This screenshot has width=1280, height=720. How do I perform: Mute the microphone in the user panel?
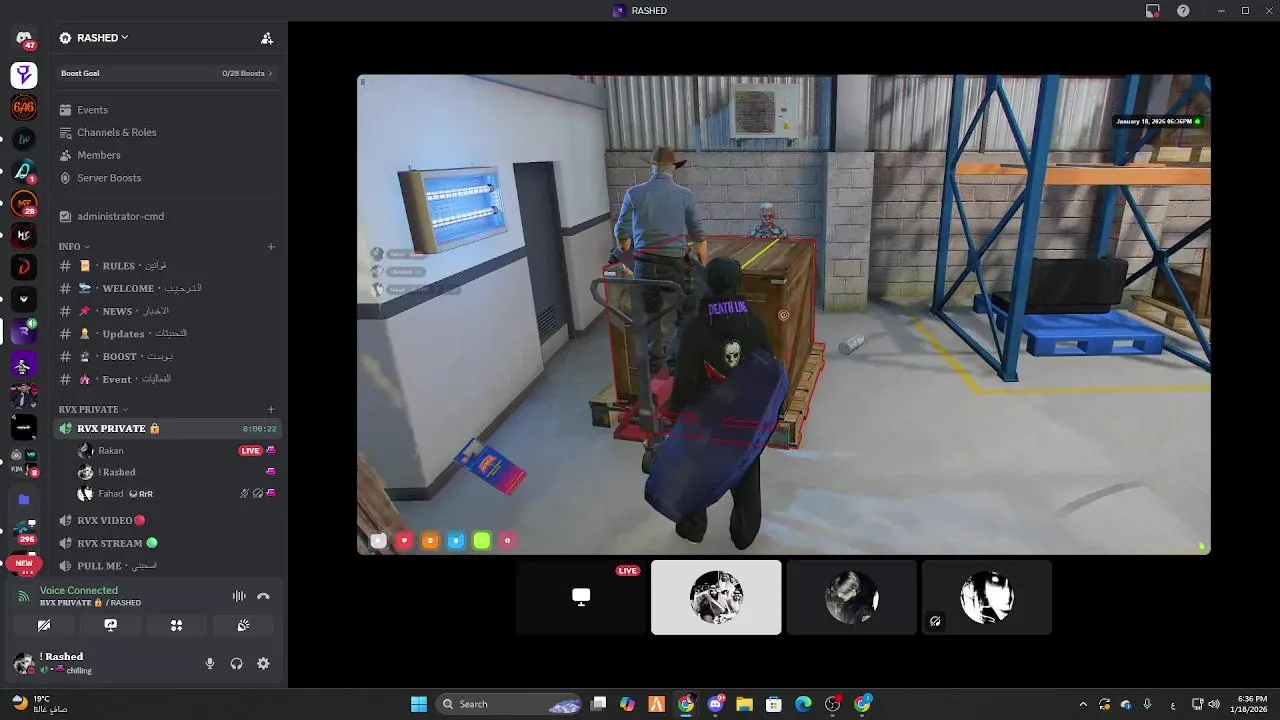210,663
